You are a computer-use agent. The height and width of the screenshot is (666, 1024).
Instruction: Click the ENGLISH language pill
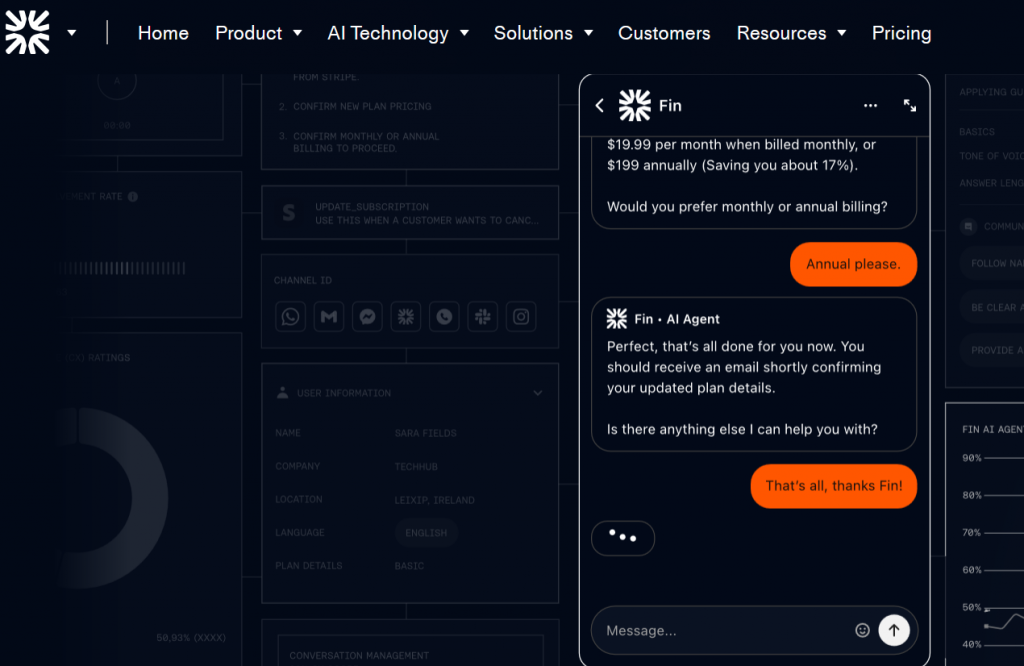pos(426,533)
